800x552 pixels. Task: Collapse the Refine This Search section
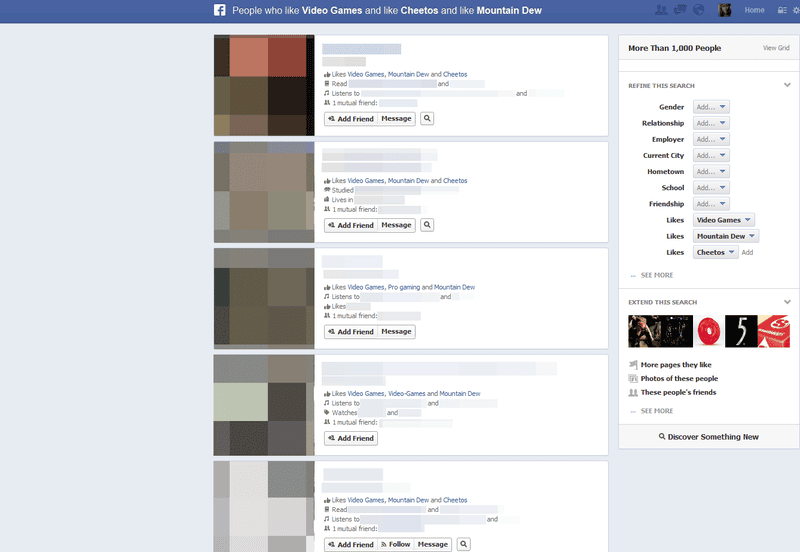(787, 85)
